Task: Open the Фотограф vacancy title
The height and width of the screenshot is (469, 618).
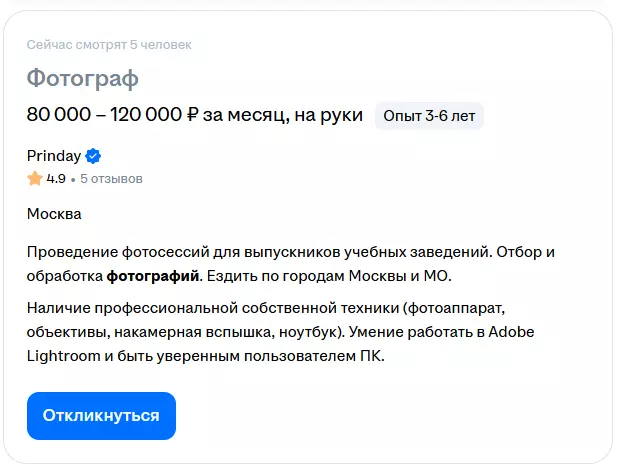Action: pos(82,78)
